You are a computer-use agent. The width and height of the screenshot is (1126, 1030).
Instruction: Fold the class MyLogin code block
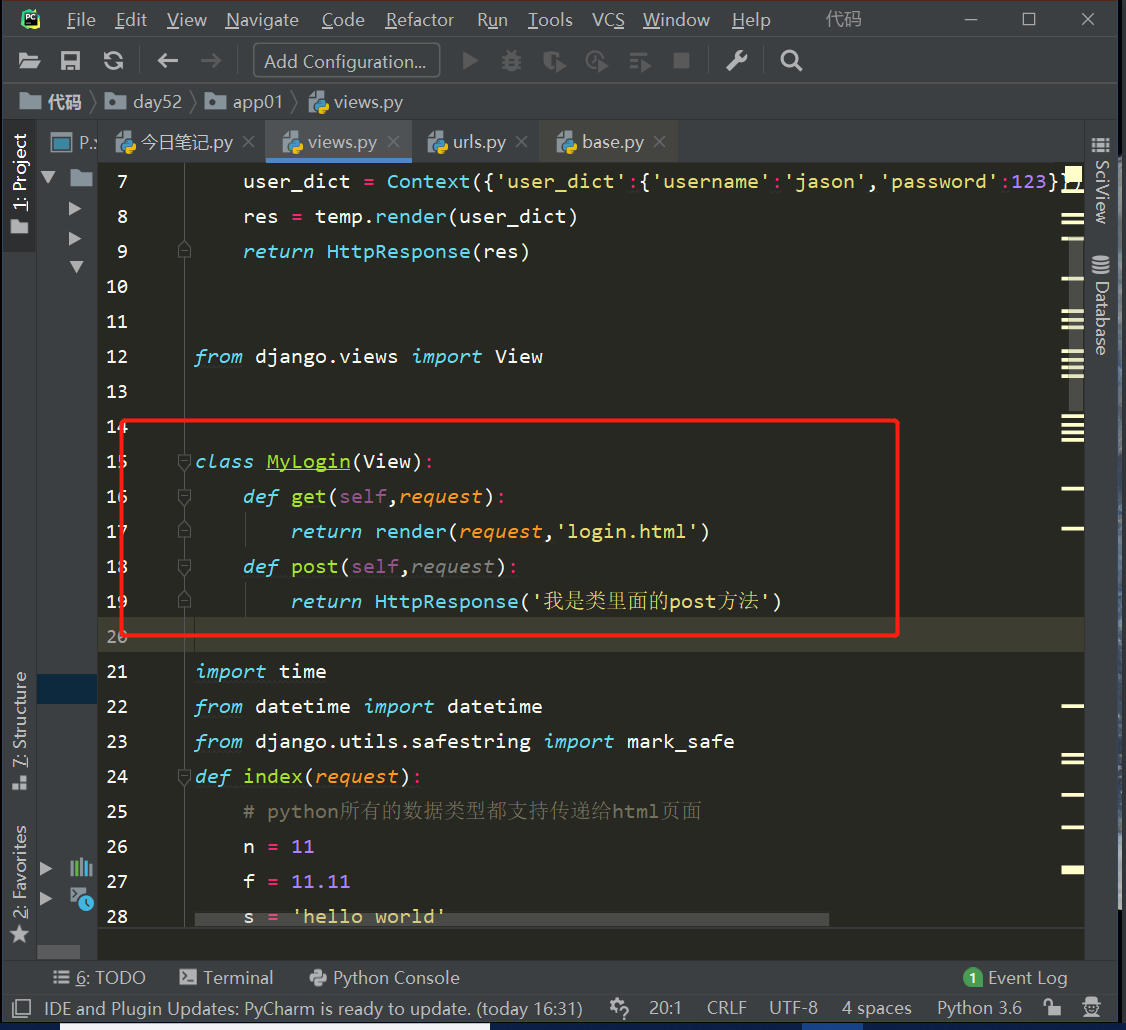185,462
